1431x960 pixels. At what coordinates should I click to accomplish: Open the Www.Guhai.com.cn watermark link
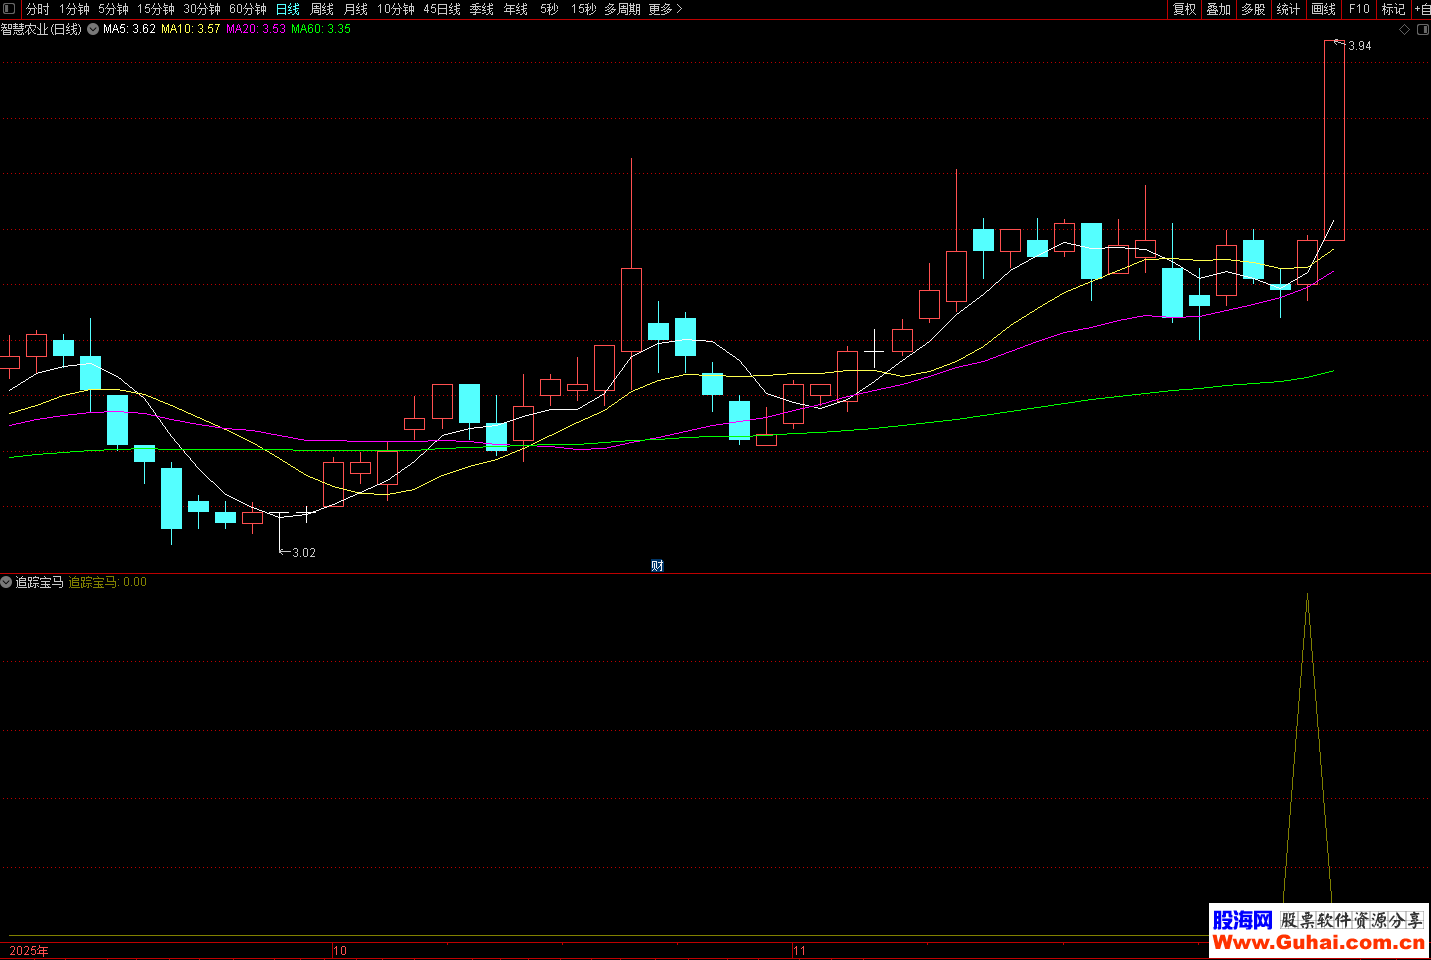(x=1318, y=942)
